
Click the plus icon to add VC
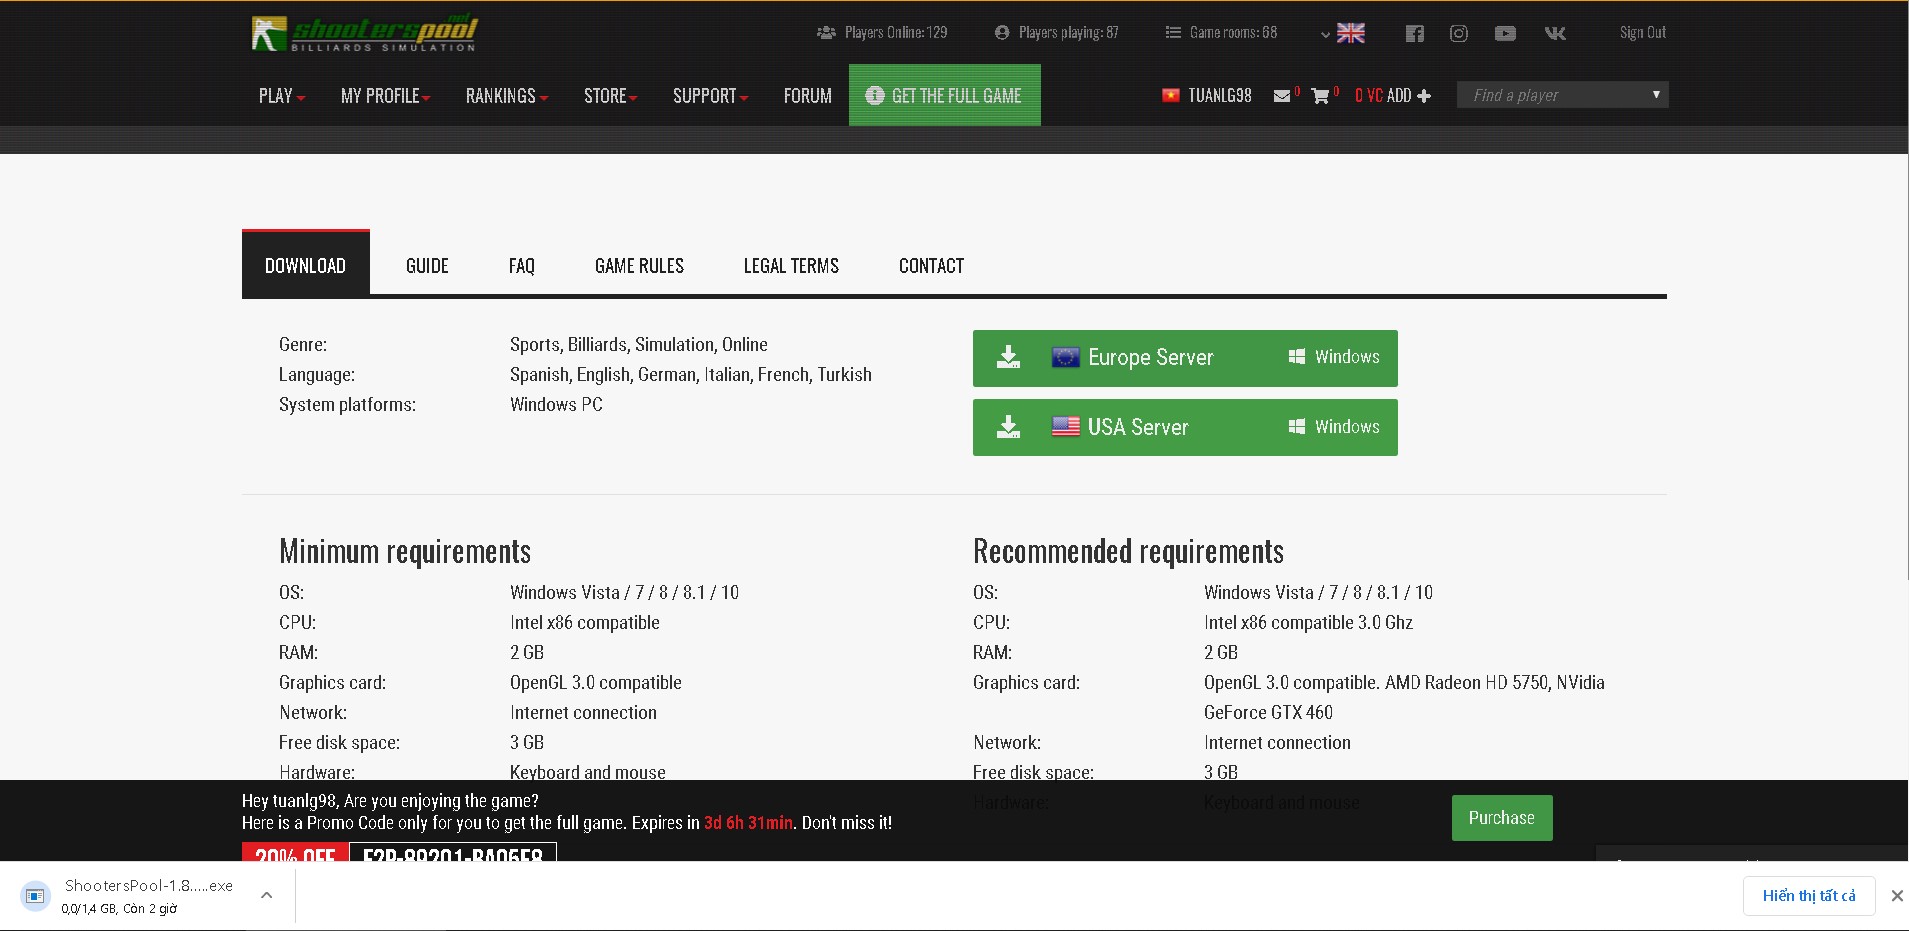(1424, 96)
